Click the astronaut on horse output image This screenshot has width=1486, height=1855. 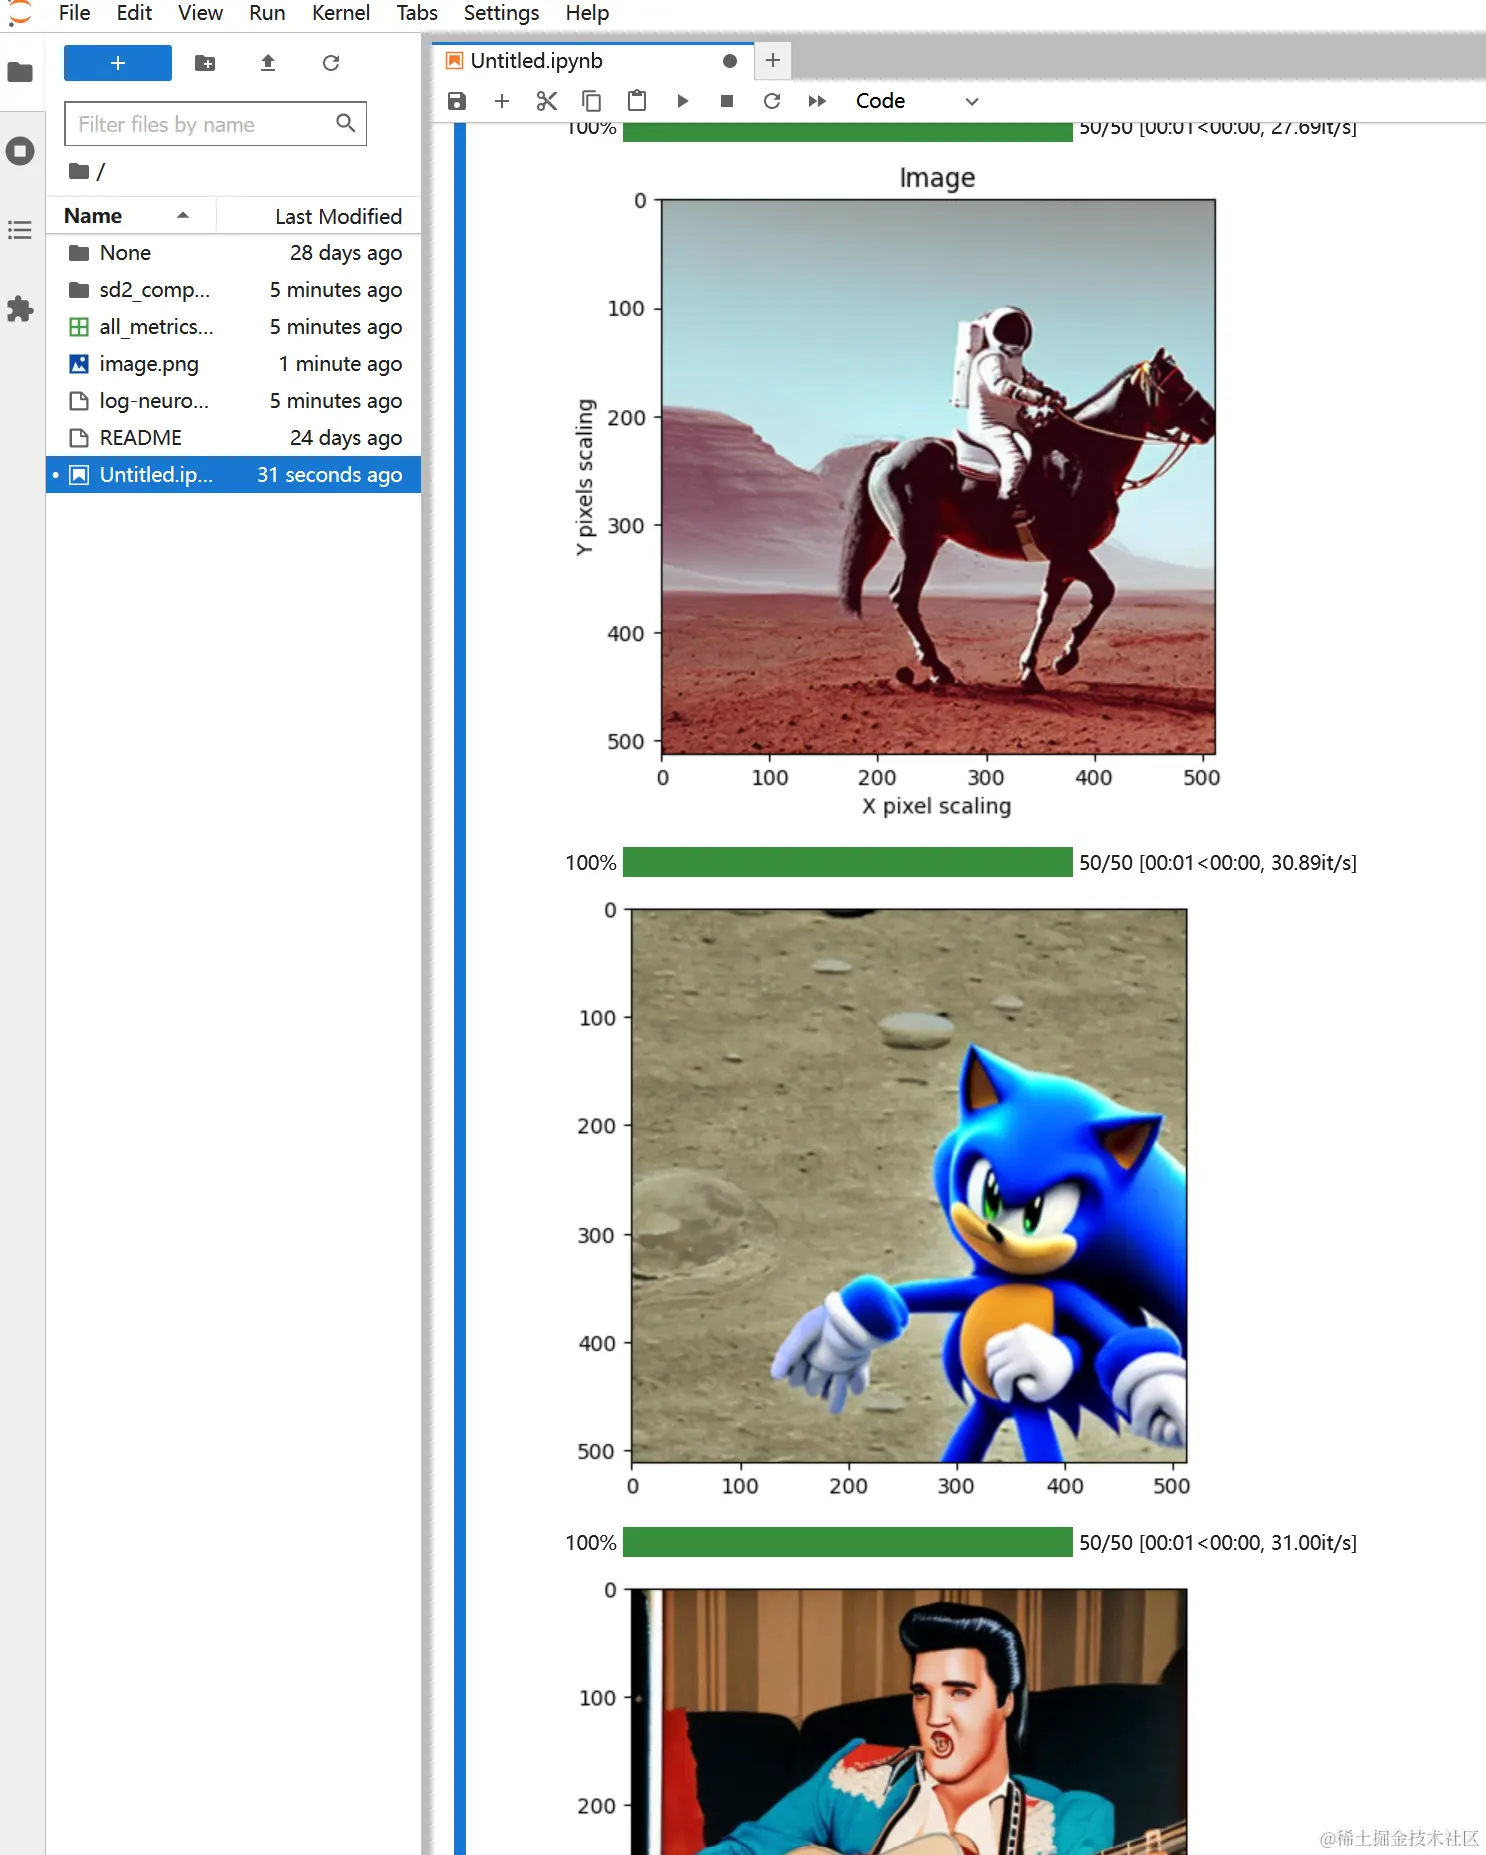pyautogui.click(x=938, y=477)
